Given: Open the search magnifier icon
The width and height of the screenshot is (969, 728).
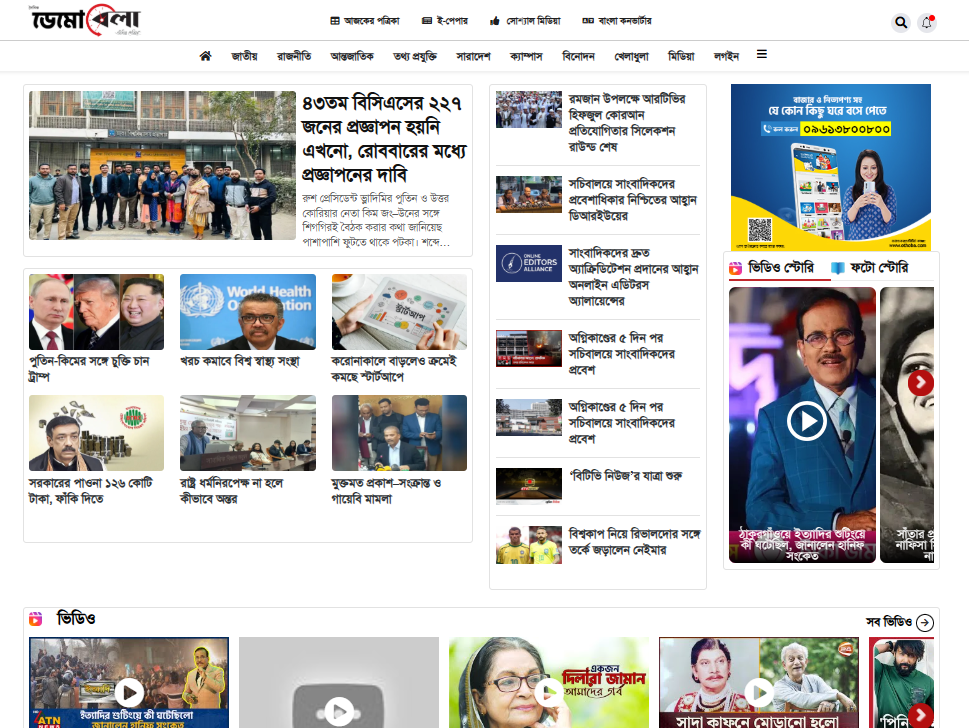Looking at the screenshot, I should click(x=901, y=22).
